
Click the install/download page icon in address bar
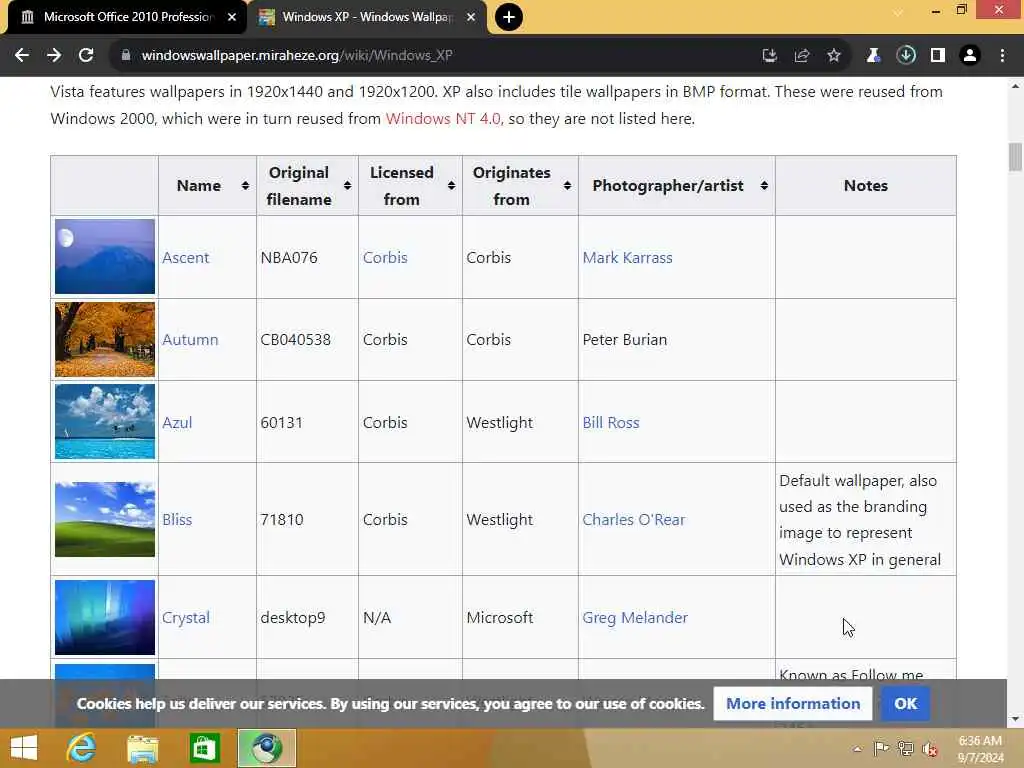(x=770, y=56)
